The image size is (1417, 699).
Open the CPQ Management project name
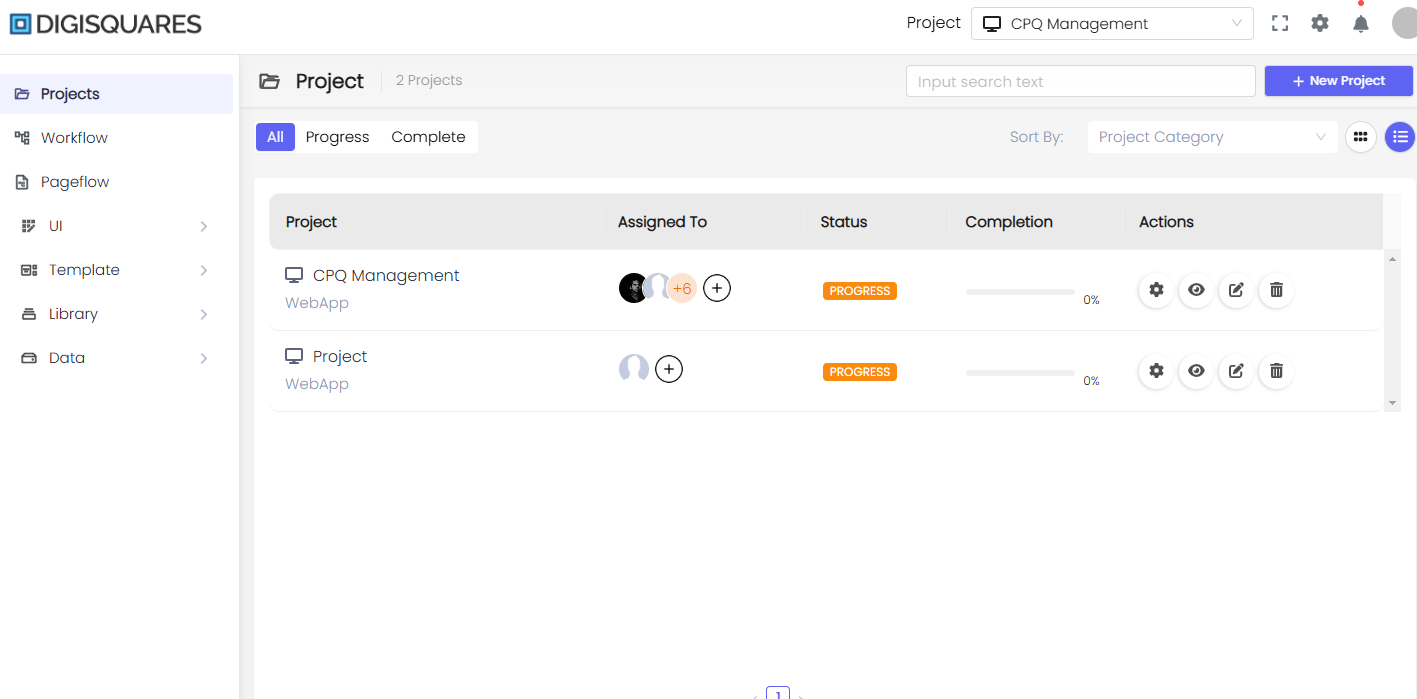point(386,276)
